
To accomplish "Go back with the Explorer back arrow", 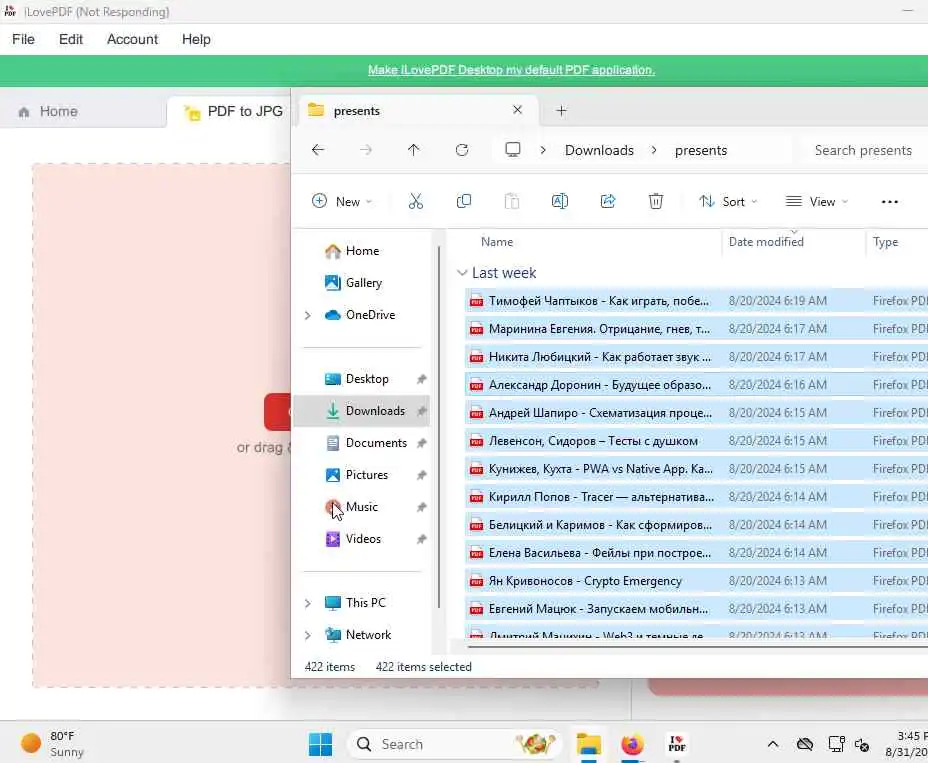I will [318, 150].
